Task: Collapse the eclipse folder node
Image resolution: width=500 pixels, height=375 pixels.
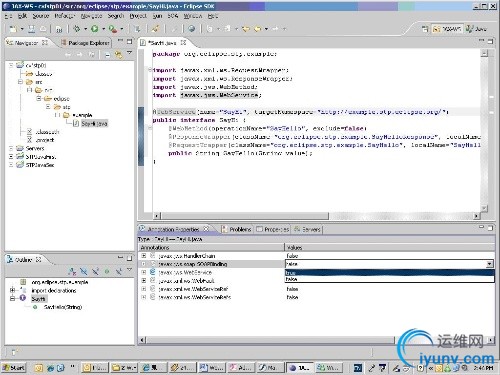Action: click(39, 99)
